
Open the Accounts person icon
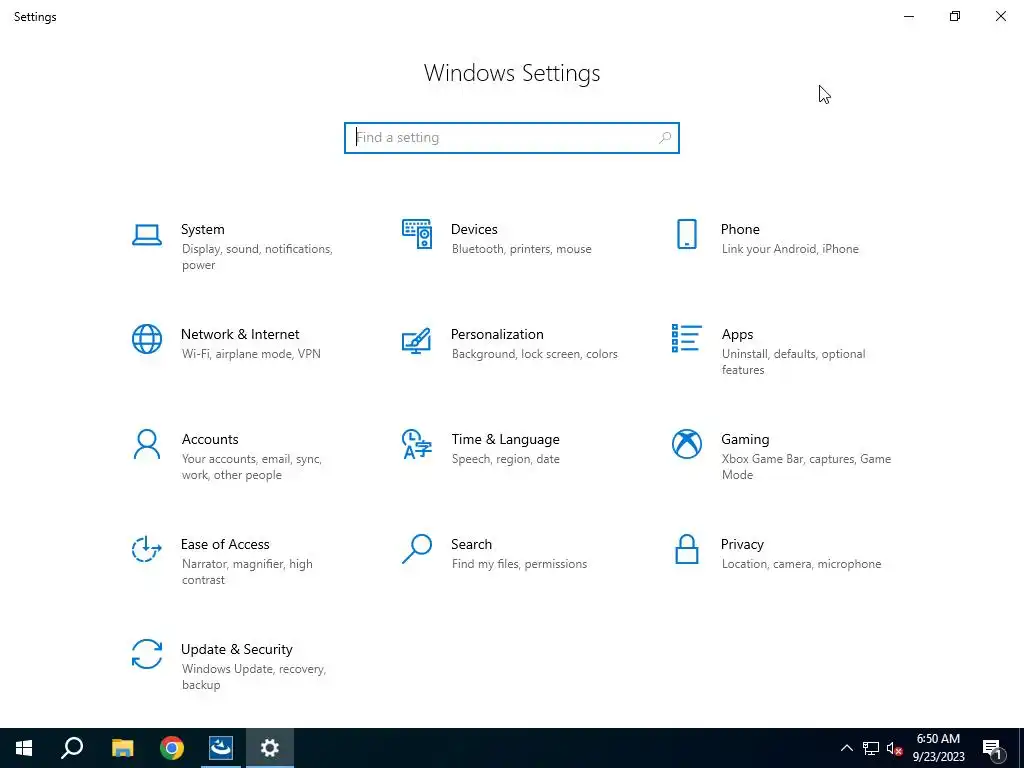147,444
